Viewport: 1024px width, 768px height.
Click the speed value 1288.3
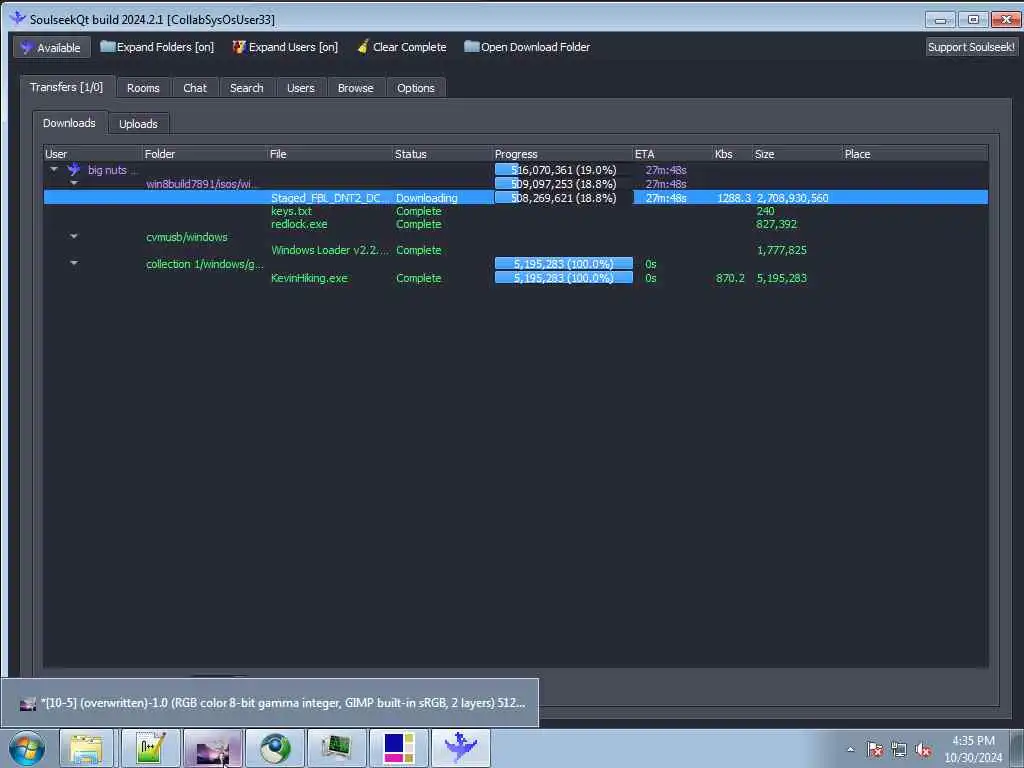pos(734,198)
